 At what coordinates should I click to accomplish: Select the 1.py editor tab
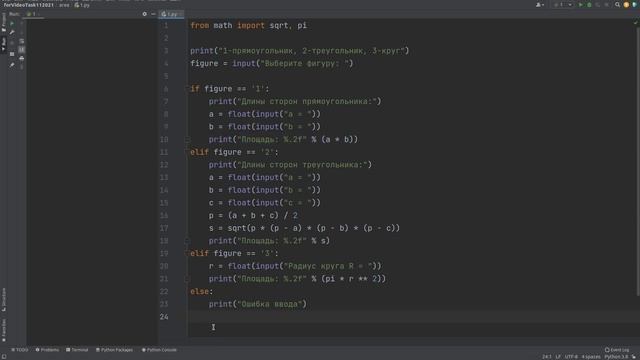point(171,14)
